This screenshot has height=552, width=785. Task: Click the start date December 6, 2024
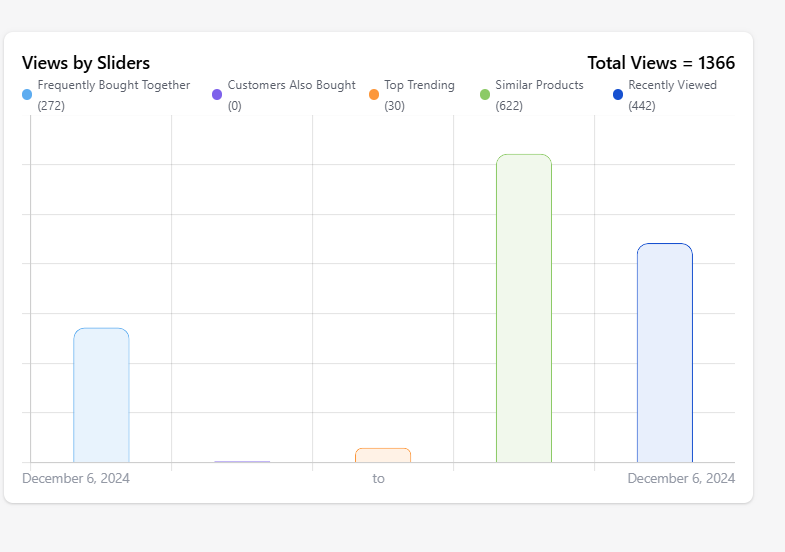76,478
